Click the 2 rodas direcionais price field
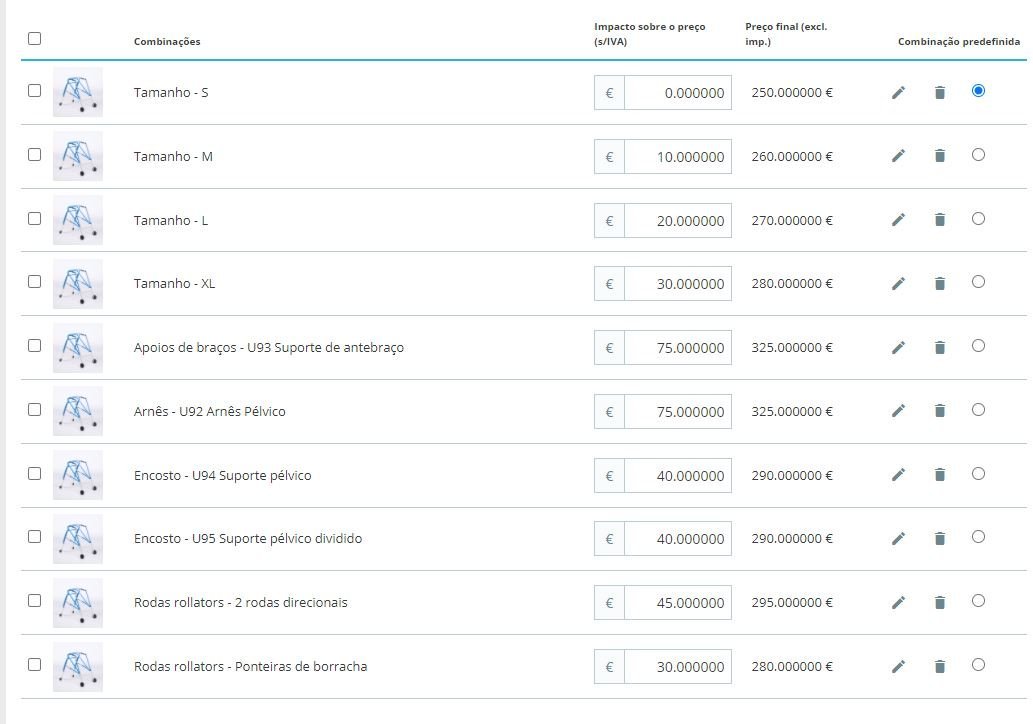 point(678,603)
